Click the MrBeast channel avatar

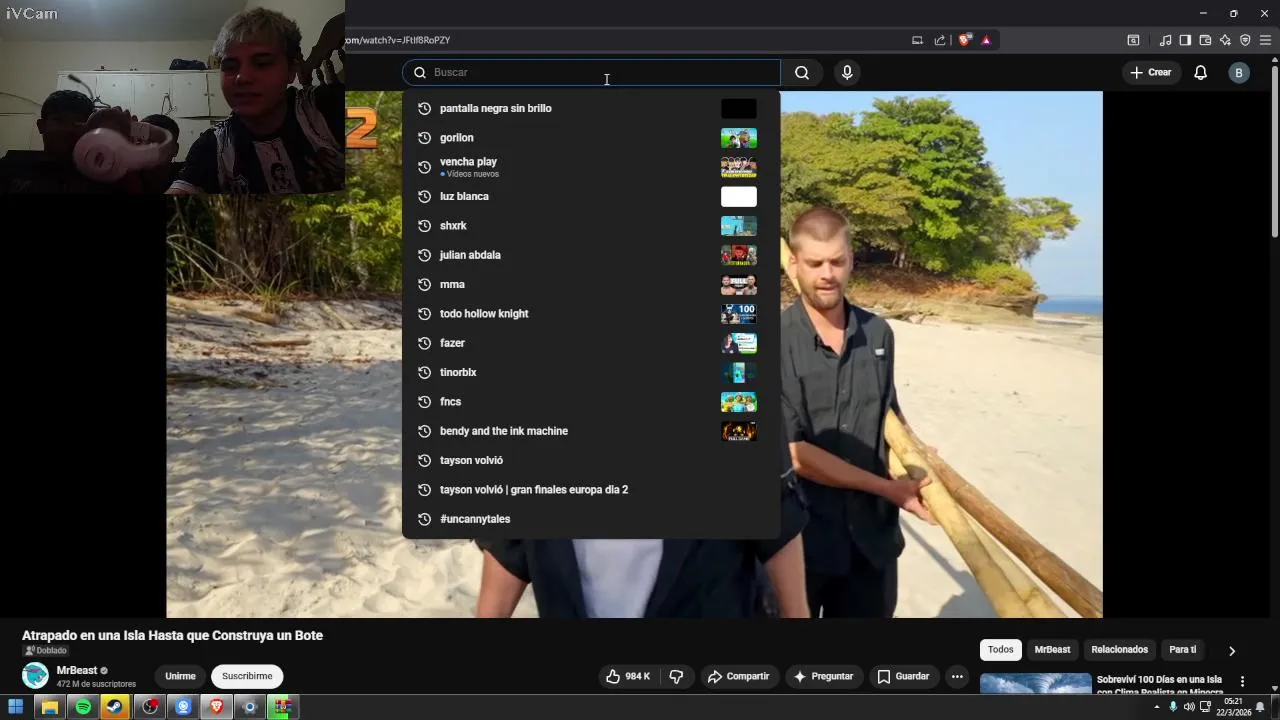click(35, 676)
